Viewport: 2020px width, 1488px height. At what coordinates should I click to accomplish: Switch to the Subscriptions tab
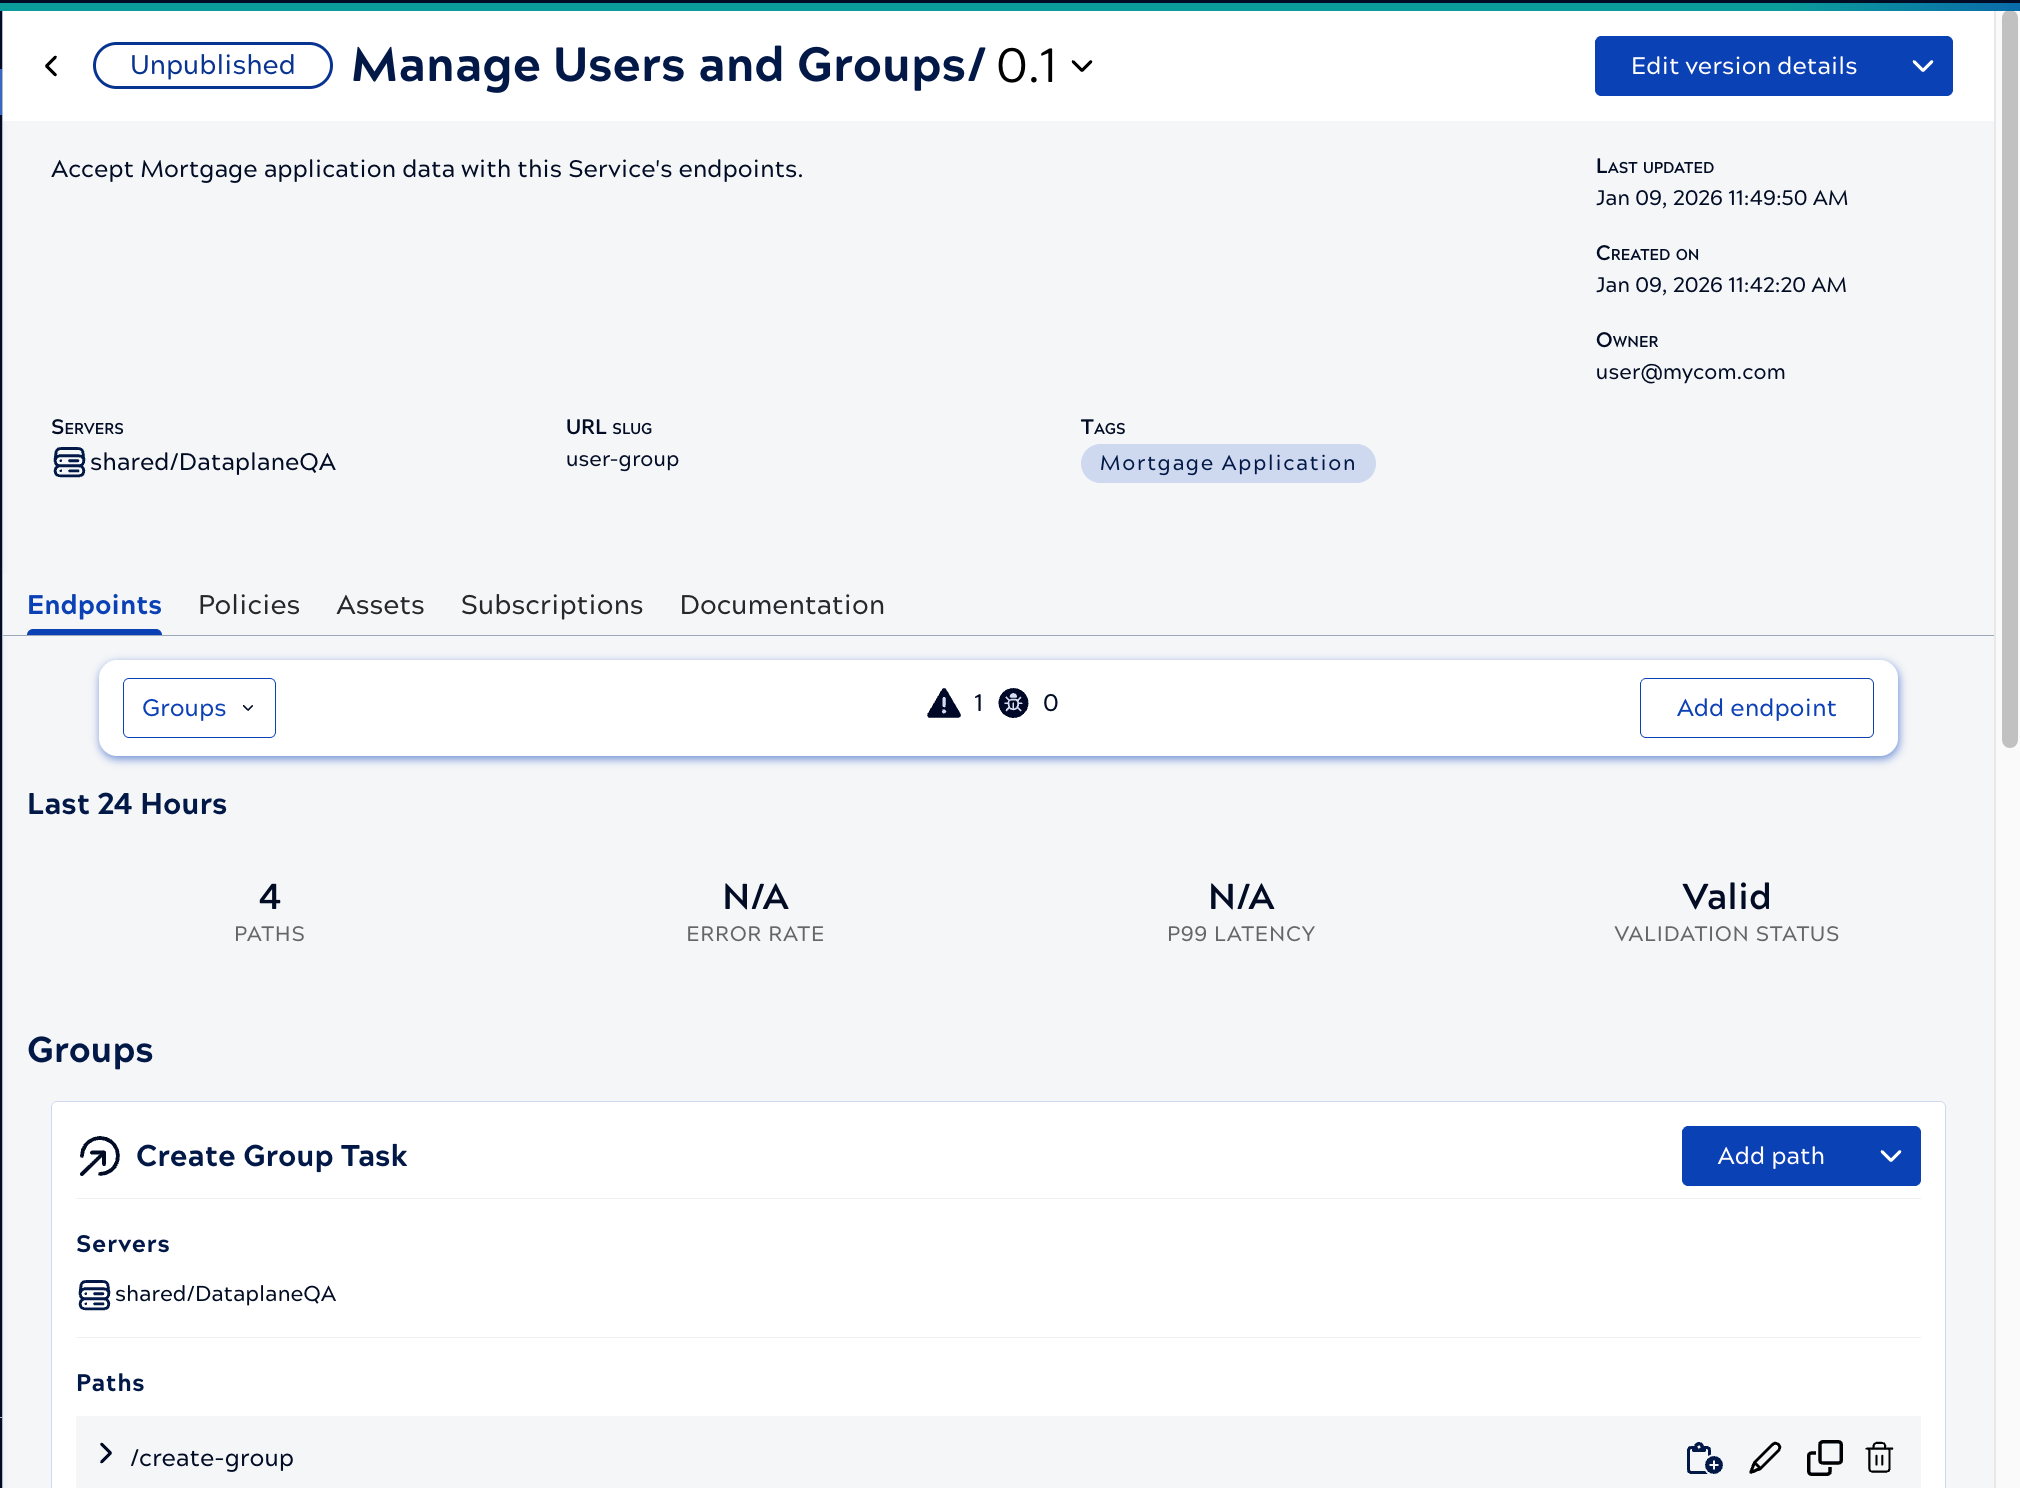pos(552,605)
